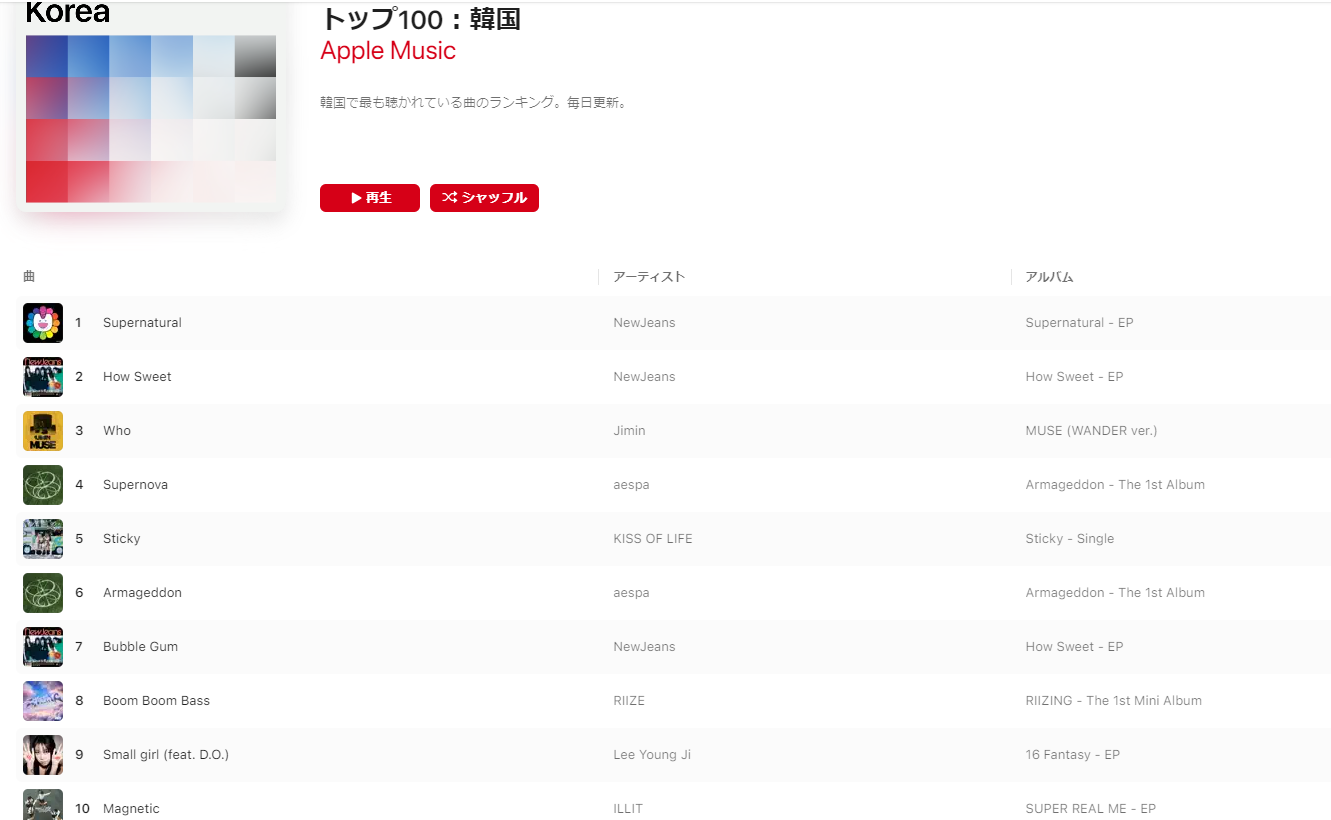Image resolution: width=1331 pixels, height=820 pixels.
Task: Open artist Lee Young Ji link
Action: click(x=652, y=755)
